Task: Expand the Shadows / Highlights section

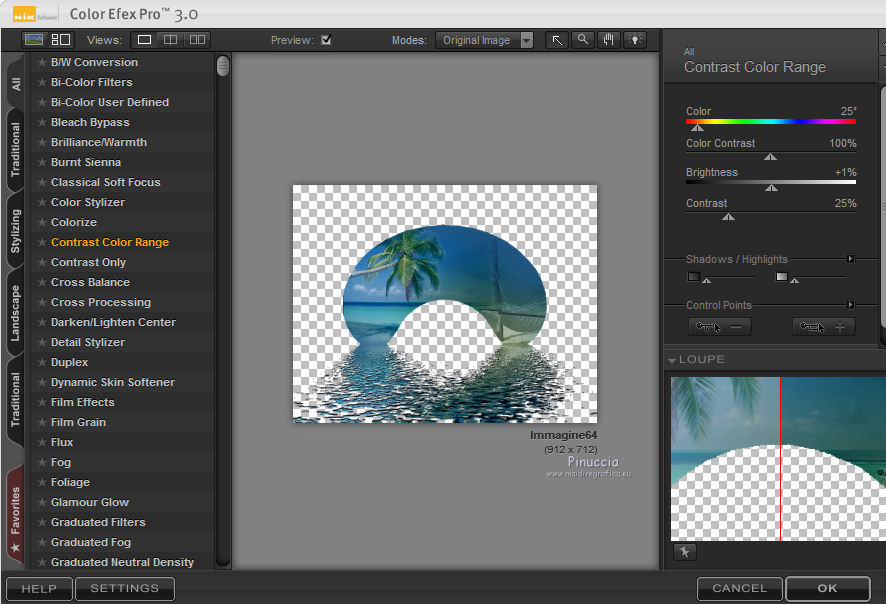Action: 851,259
